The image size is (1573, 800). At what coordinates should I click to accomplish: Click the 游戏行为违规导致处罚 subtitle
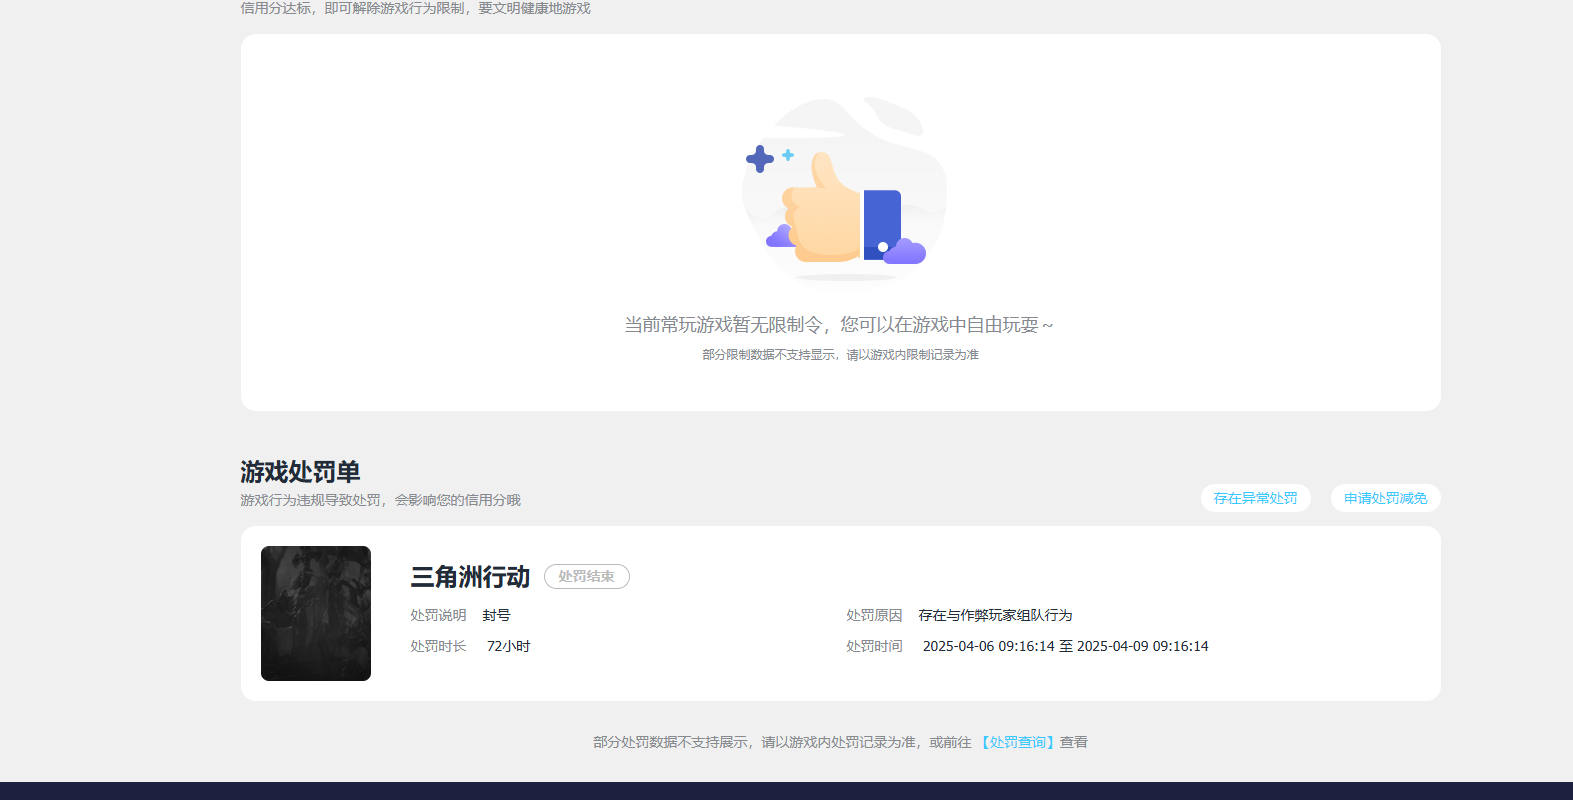click(x=380, y=500)
